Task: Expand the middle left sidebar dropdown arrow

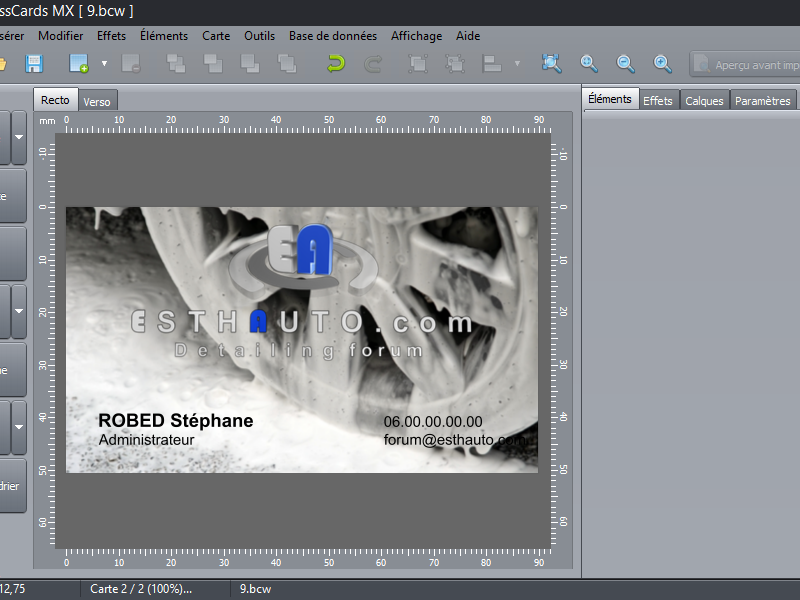Action: tap(19, 311)
